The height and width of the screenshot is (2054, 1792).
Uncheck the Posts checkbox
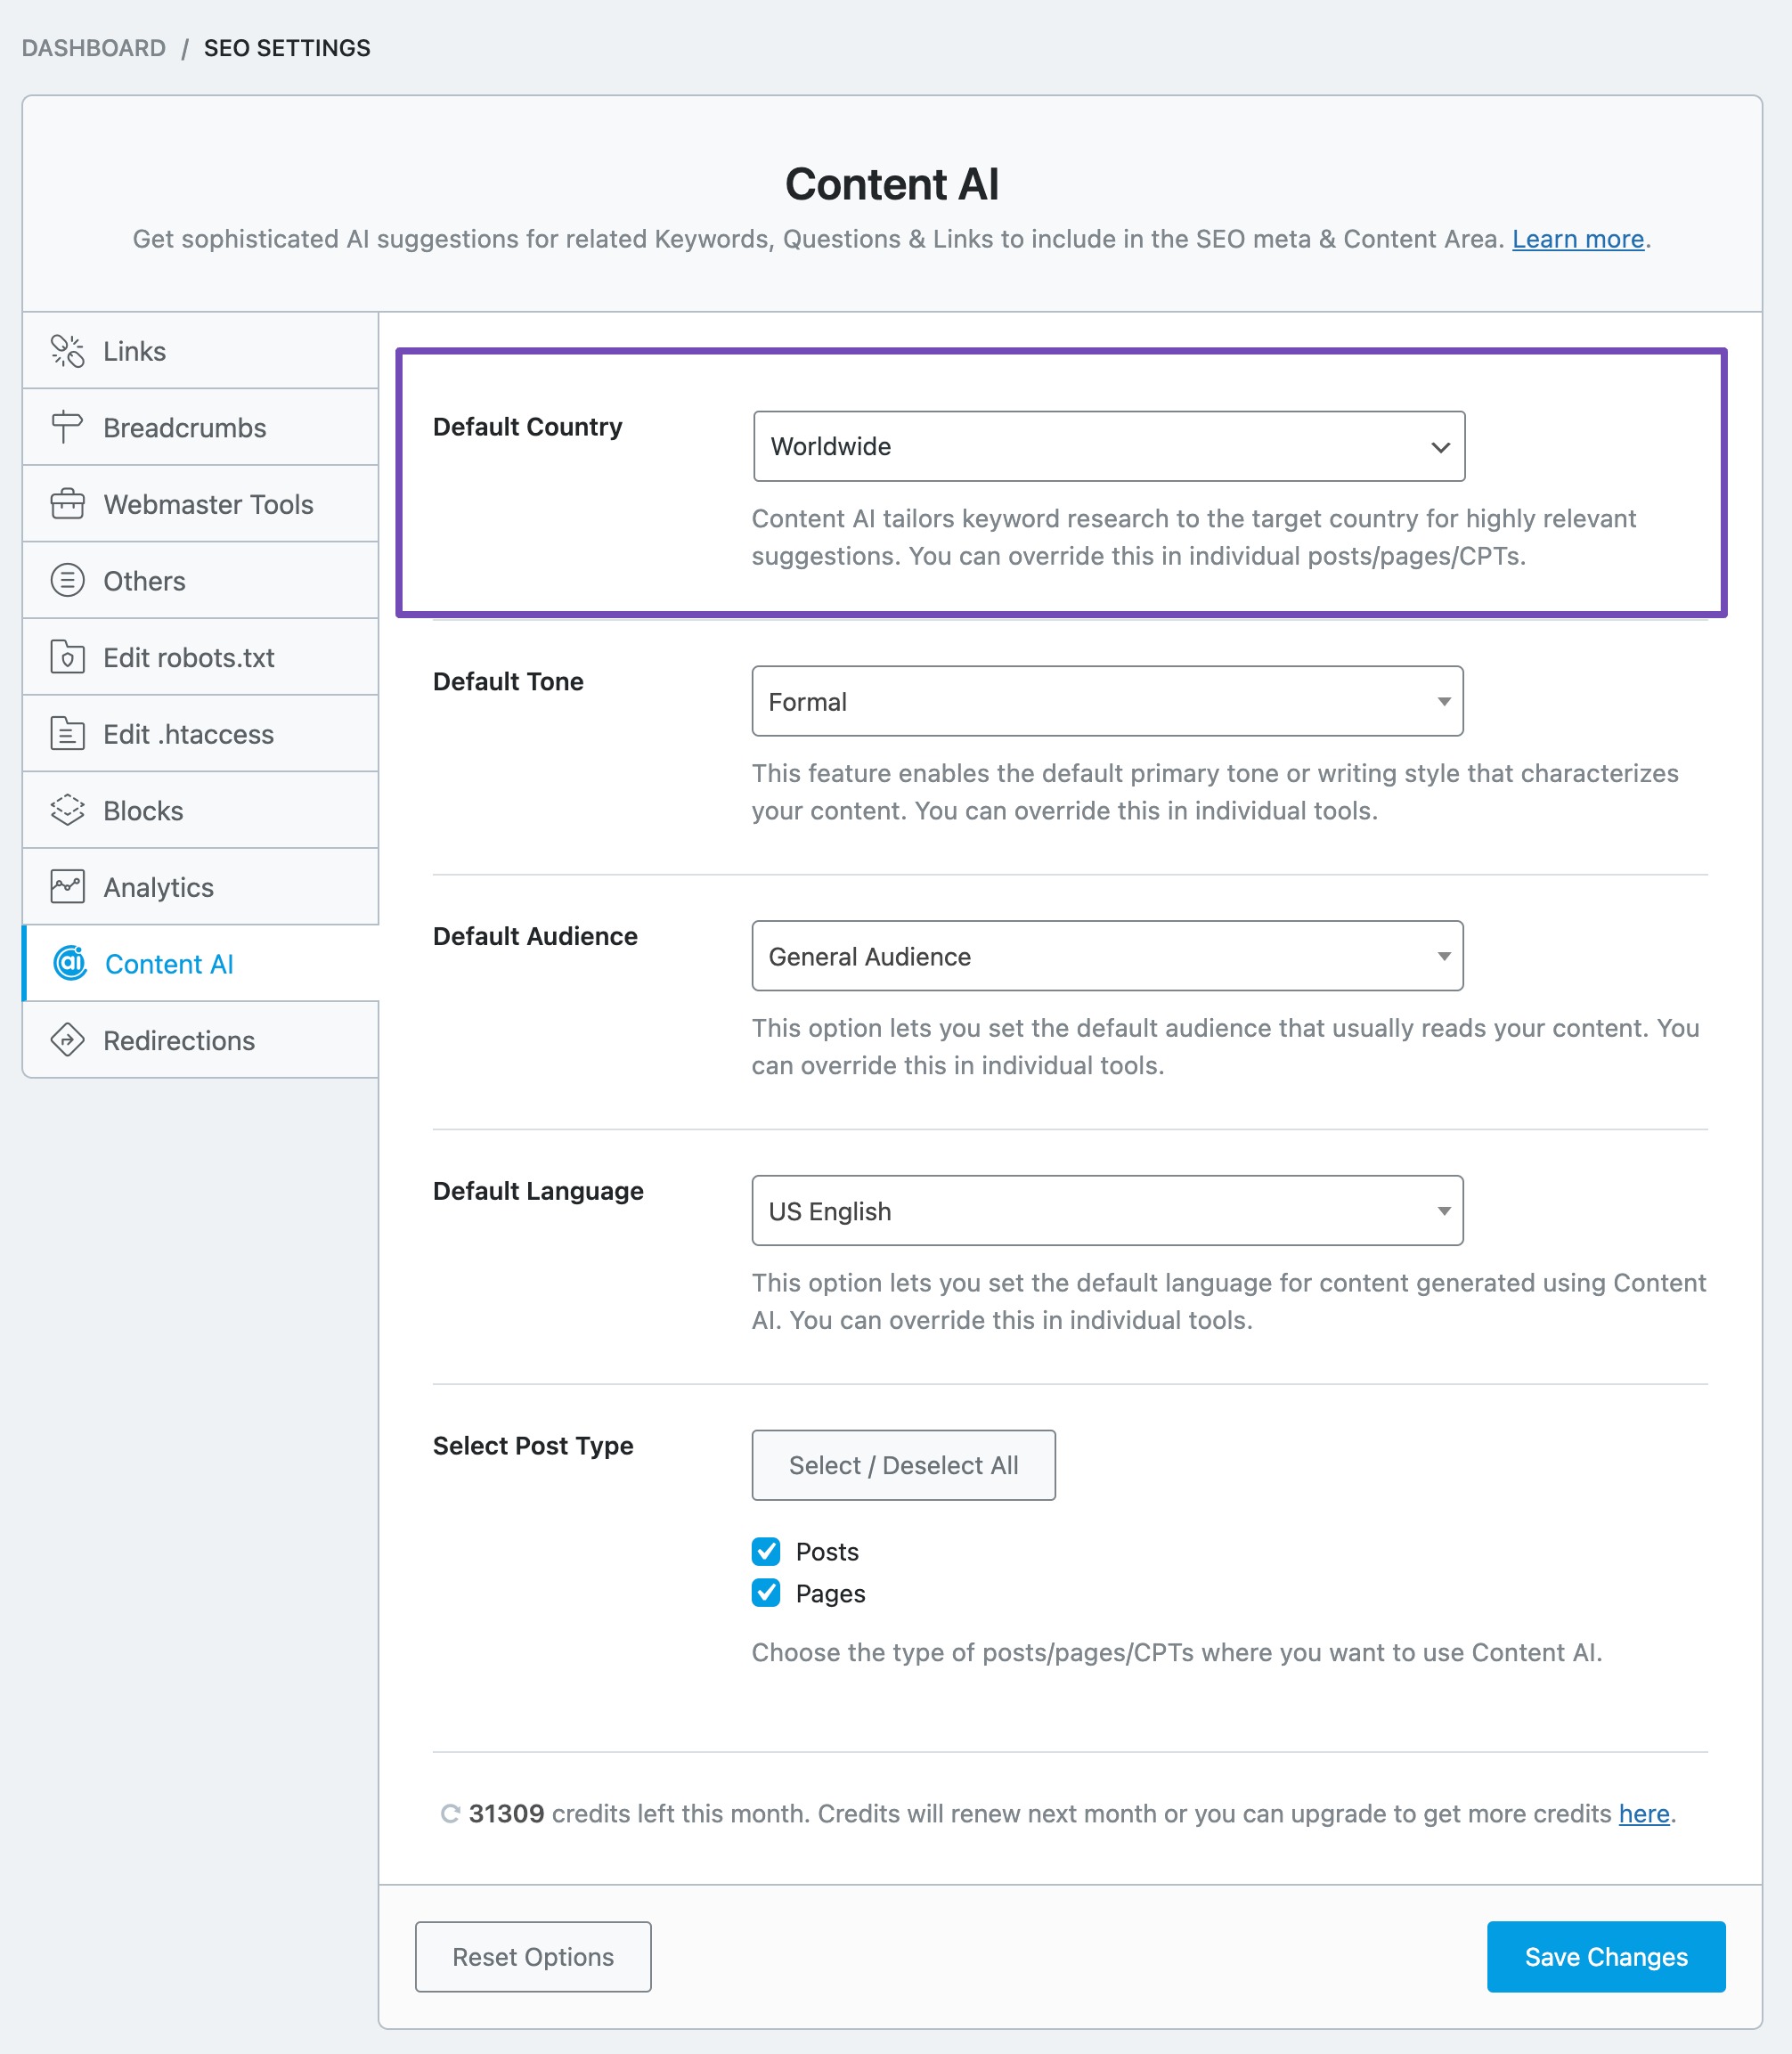pos(766,1551)
